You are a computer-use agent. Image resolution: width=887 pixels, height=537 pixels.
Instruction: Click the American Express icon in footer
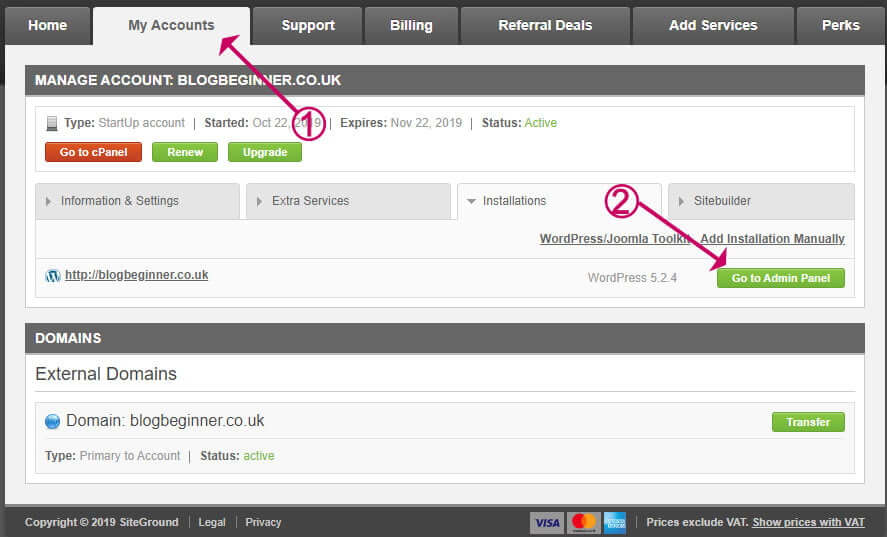click(x=614, y=522)
